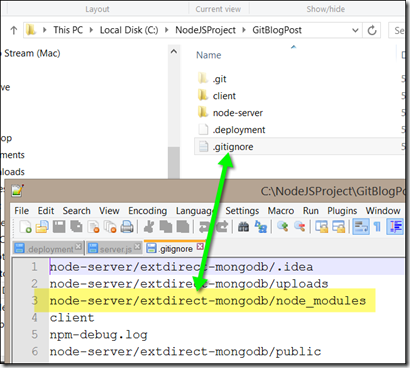Viewport: 410px width, 368px height.
Task: Click the Save All icon
Action: coord(76,227)
